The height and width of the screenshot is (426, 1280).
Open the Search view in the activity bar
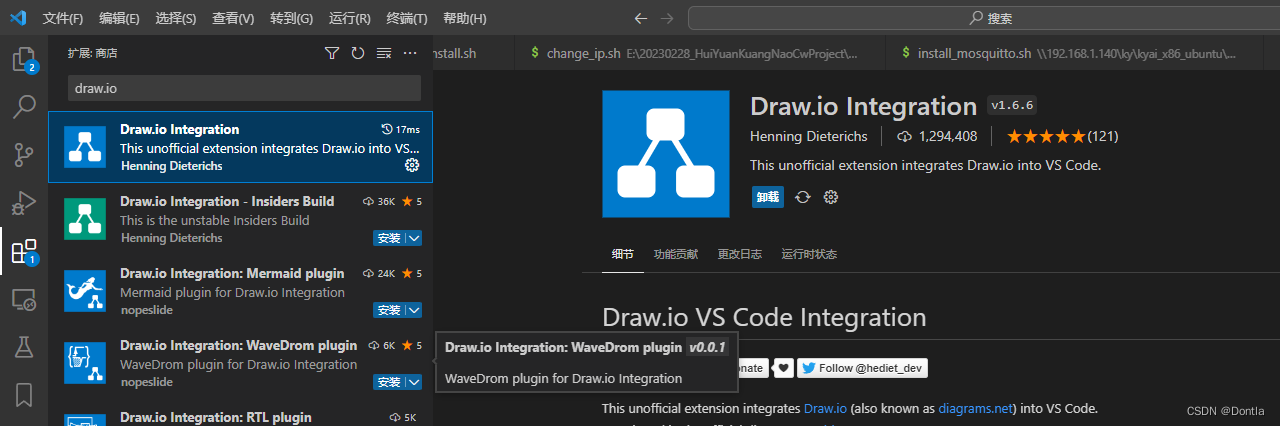pyautogui.click(x=24, y=106)
